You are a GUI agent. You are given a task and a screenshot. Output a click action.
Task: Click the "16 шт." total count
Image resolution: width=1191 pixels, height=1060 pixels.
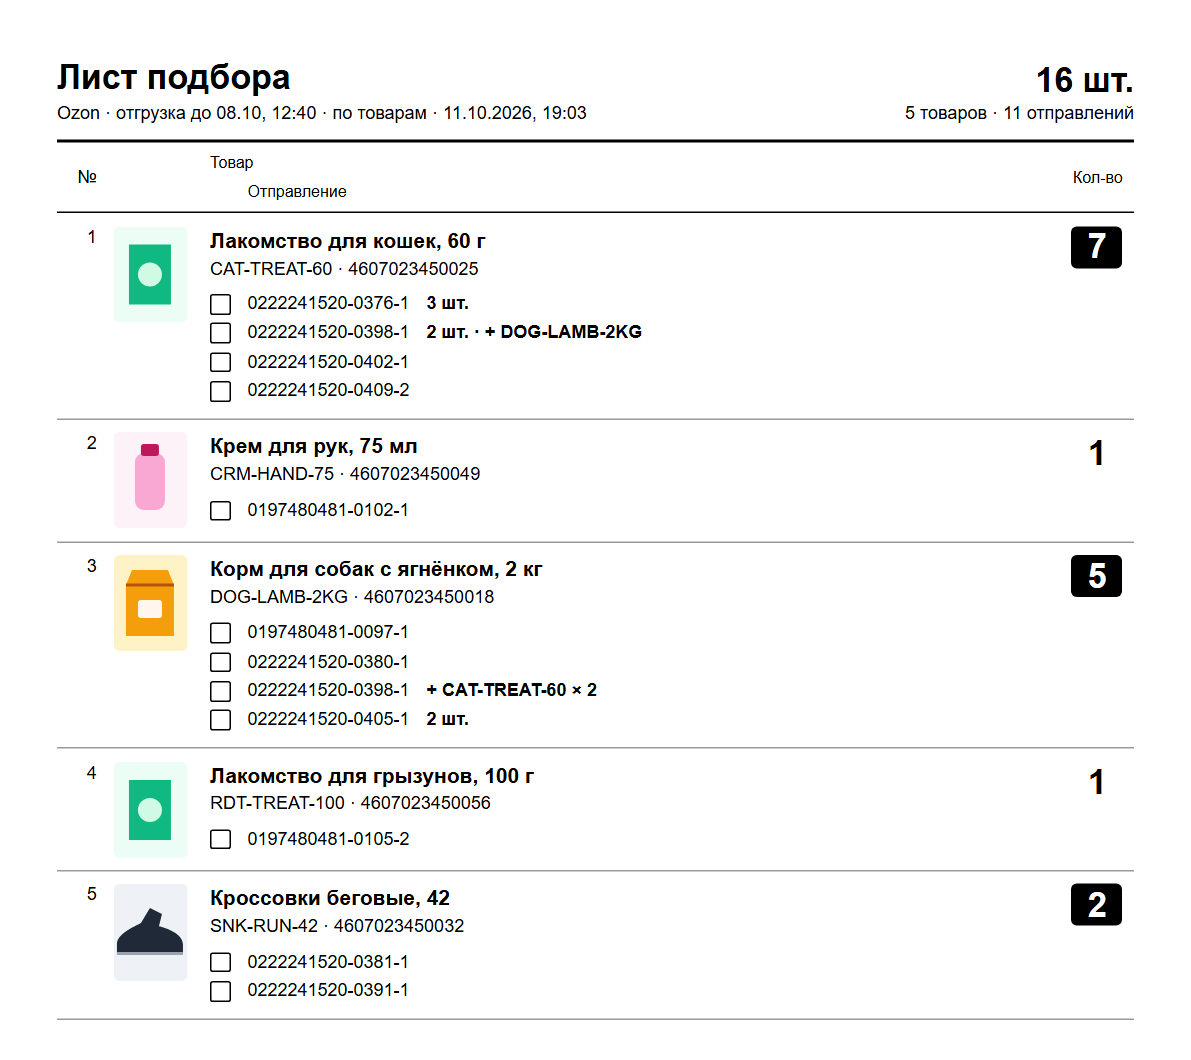1084,80
